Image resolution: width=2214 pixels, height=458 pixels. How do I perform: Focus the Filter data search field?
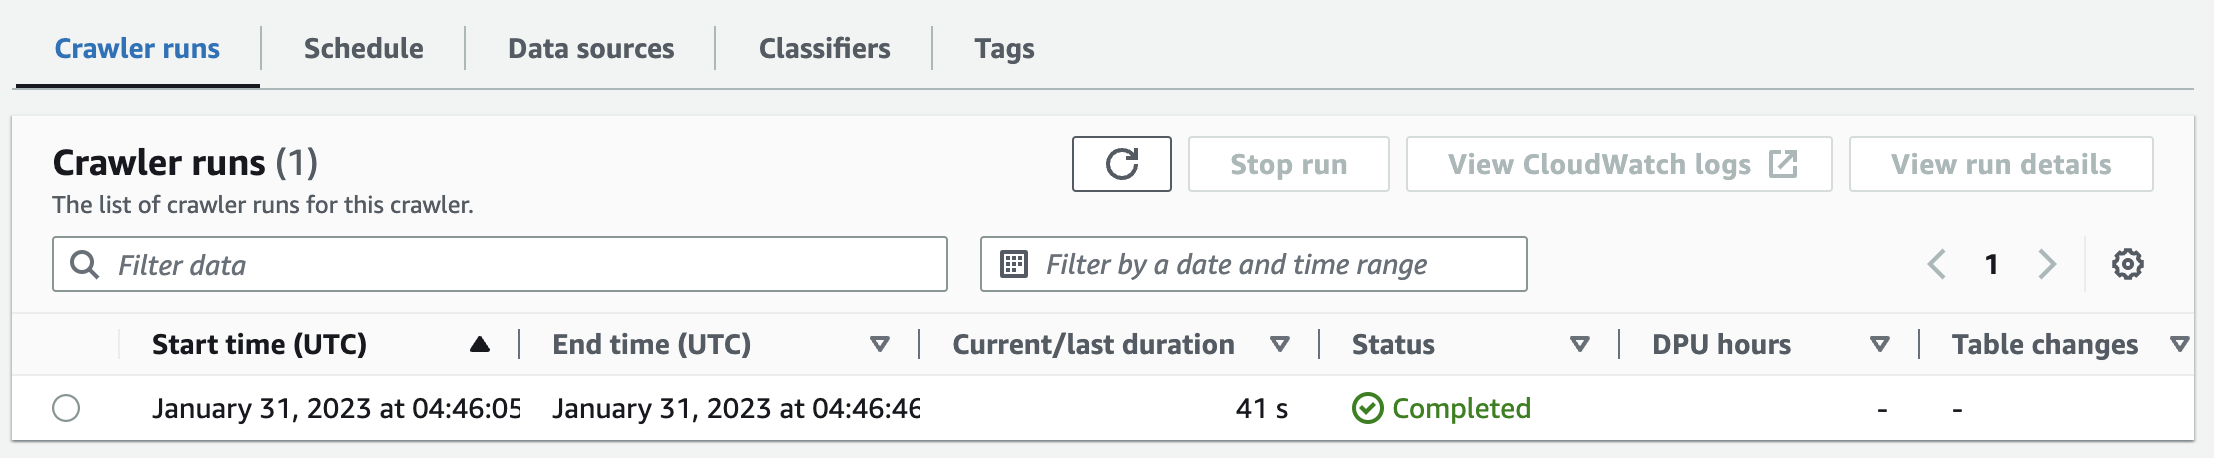click(x=500, y=264)
